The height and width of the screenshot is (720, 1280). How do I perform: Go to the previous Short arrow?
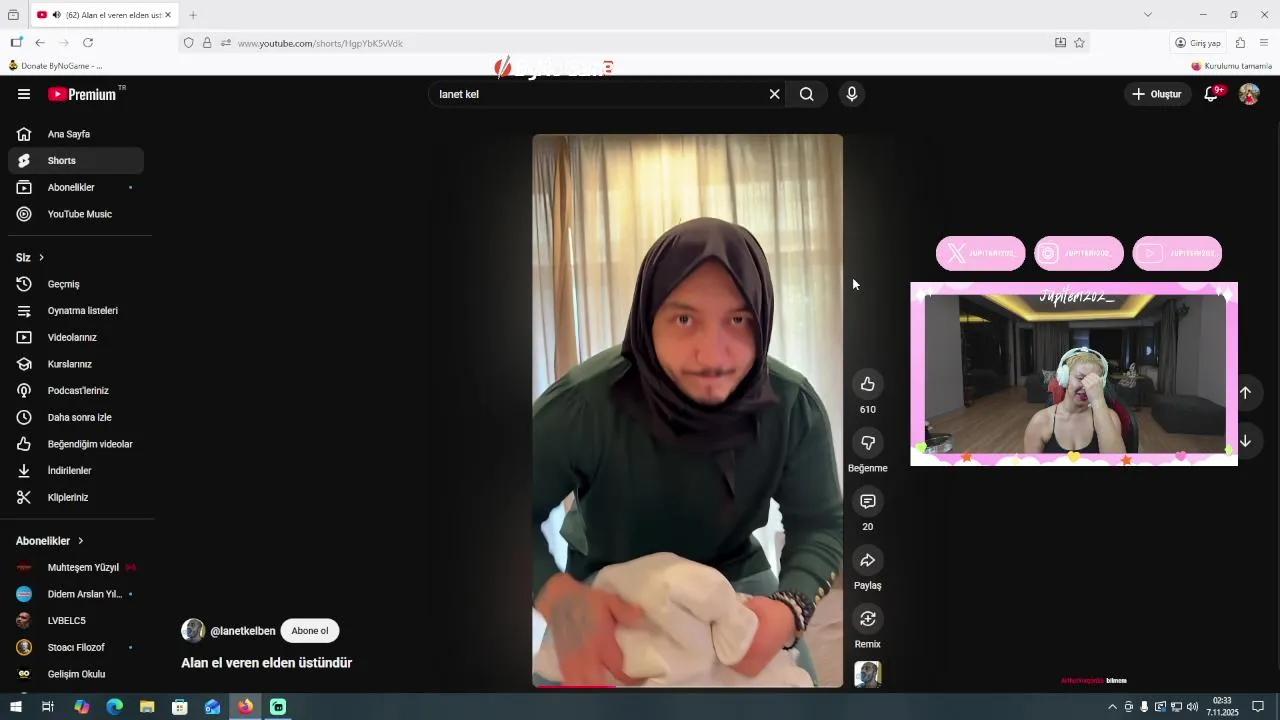tap(1245, 392)
